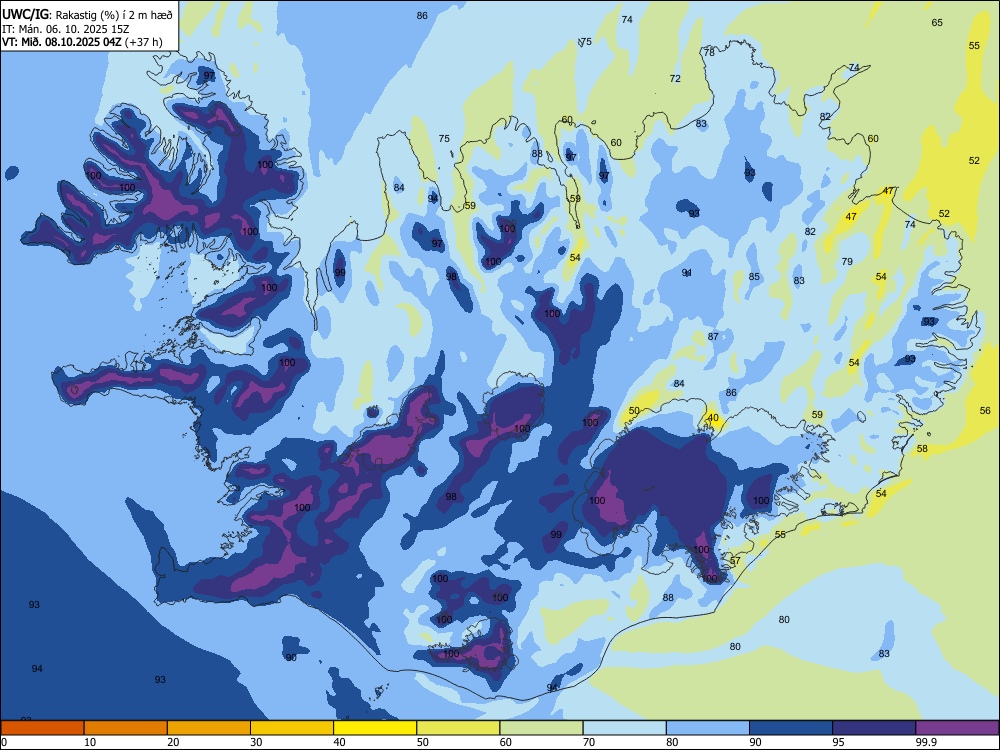Click the valid time 'VT: Mið. 08.10.2025 04Z (+37 h)'

(x=82, y=42)
